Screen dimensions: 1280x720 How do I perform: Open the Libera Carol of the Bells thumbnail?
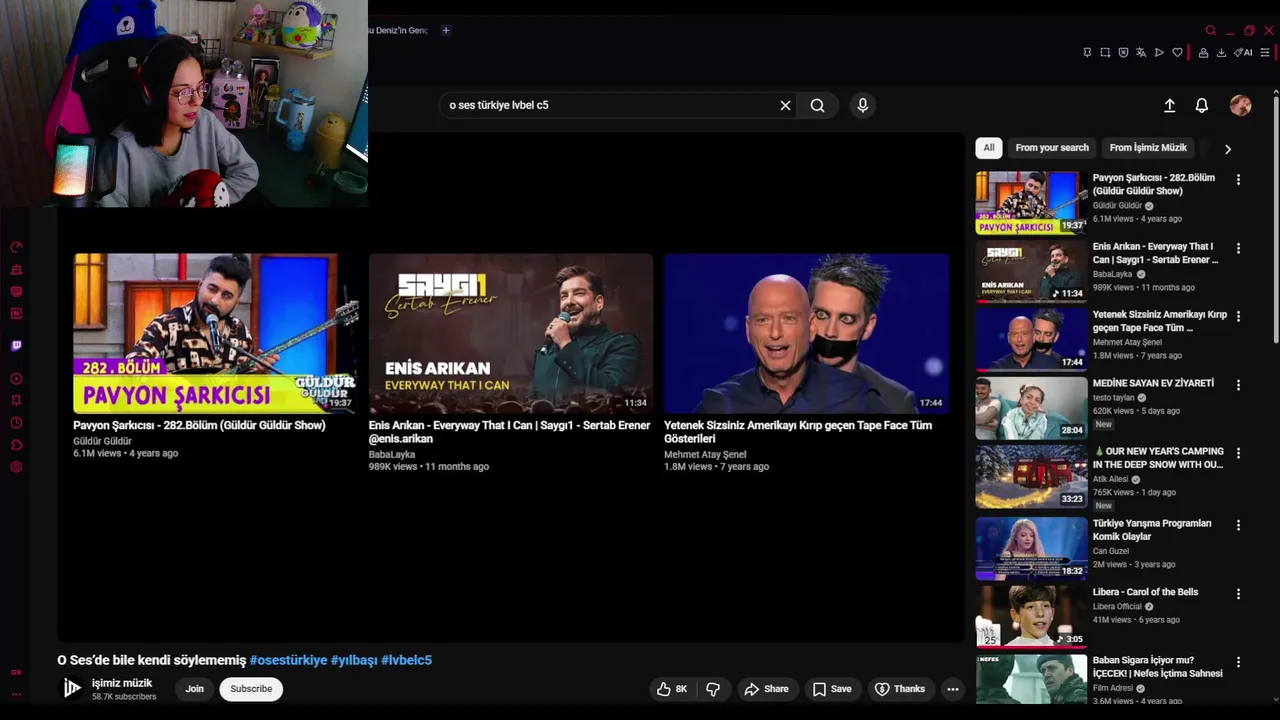(1031, 616)
